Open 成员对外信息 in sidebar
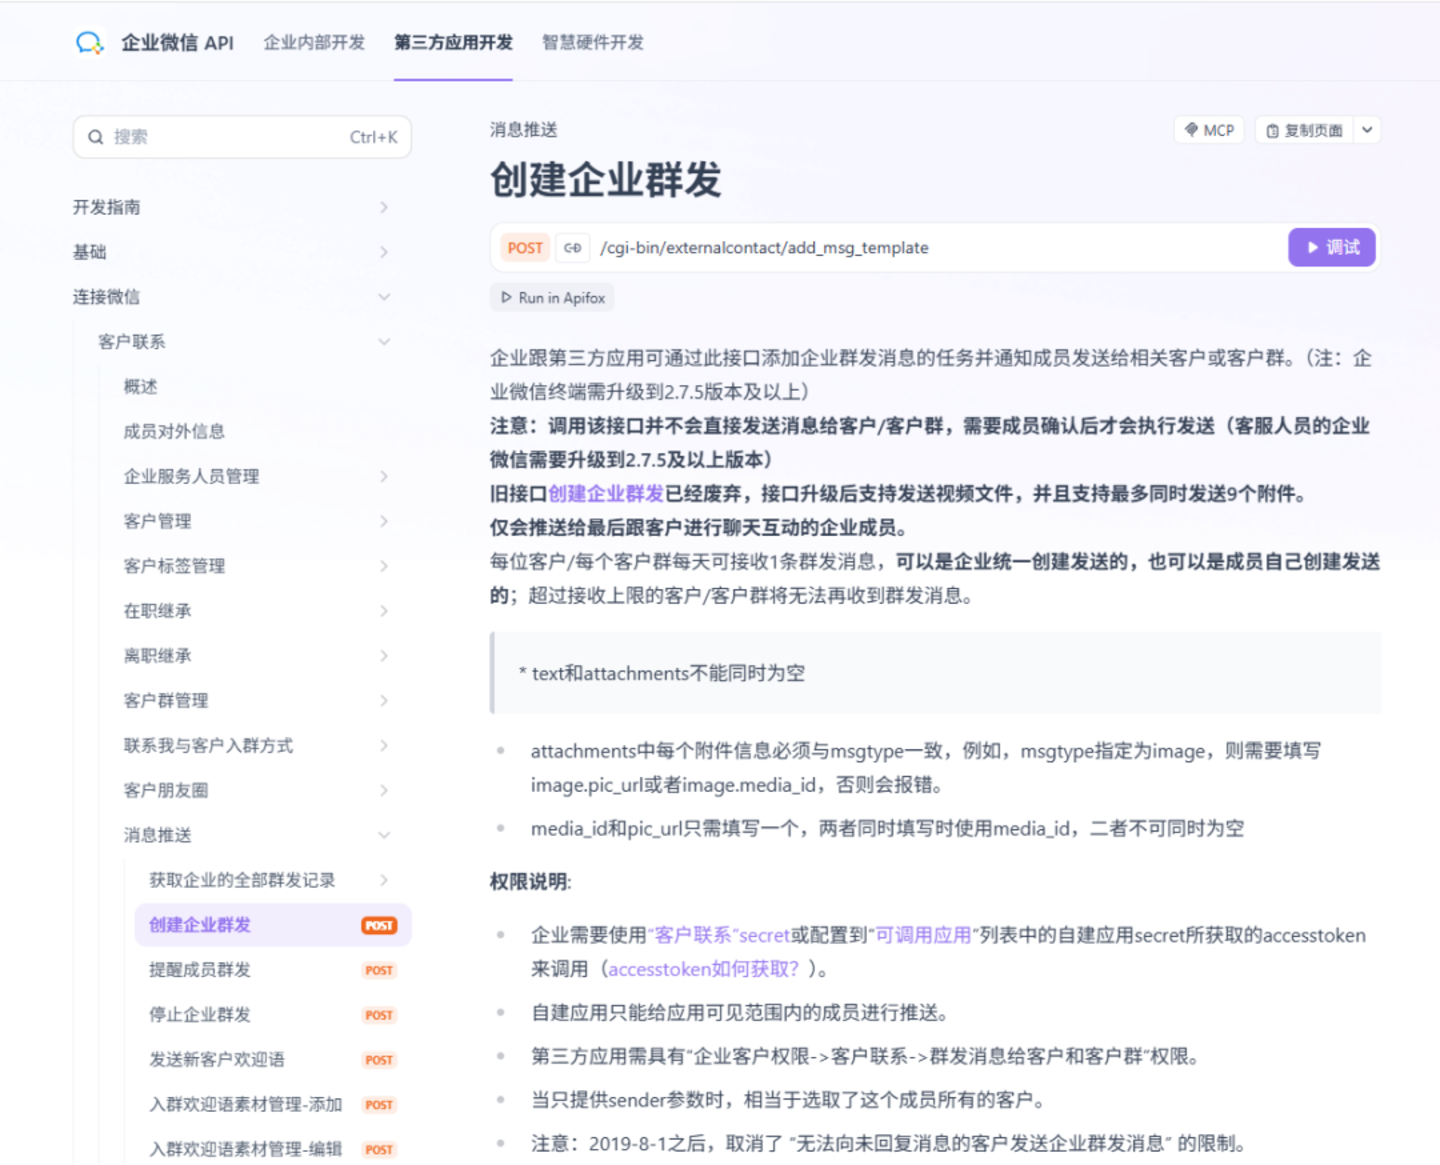 point(174,432)
